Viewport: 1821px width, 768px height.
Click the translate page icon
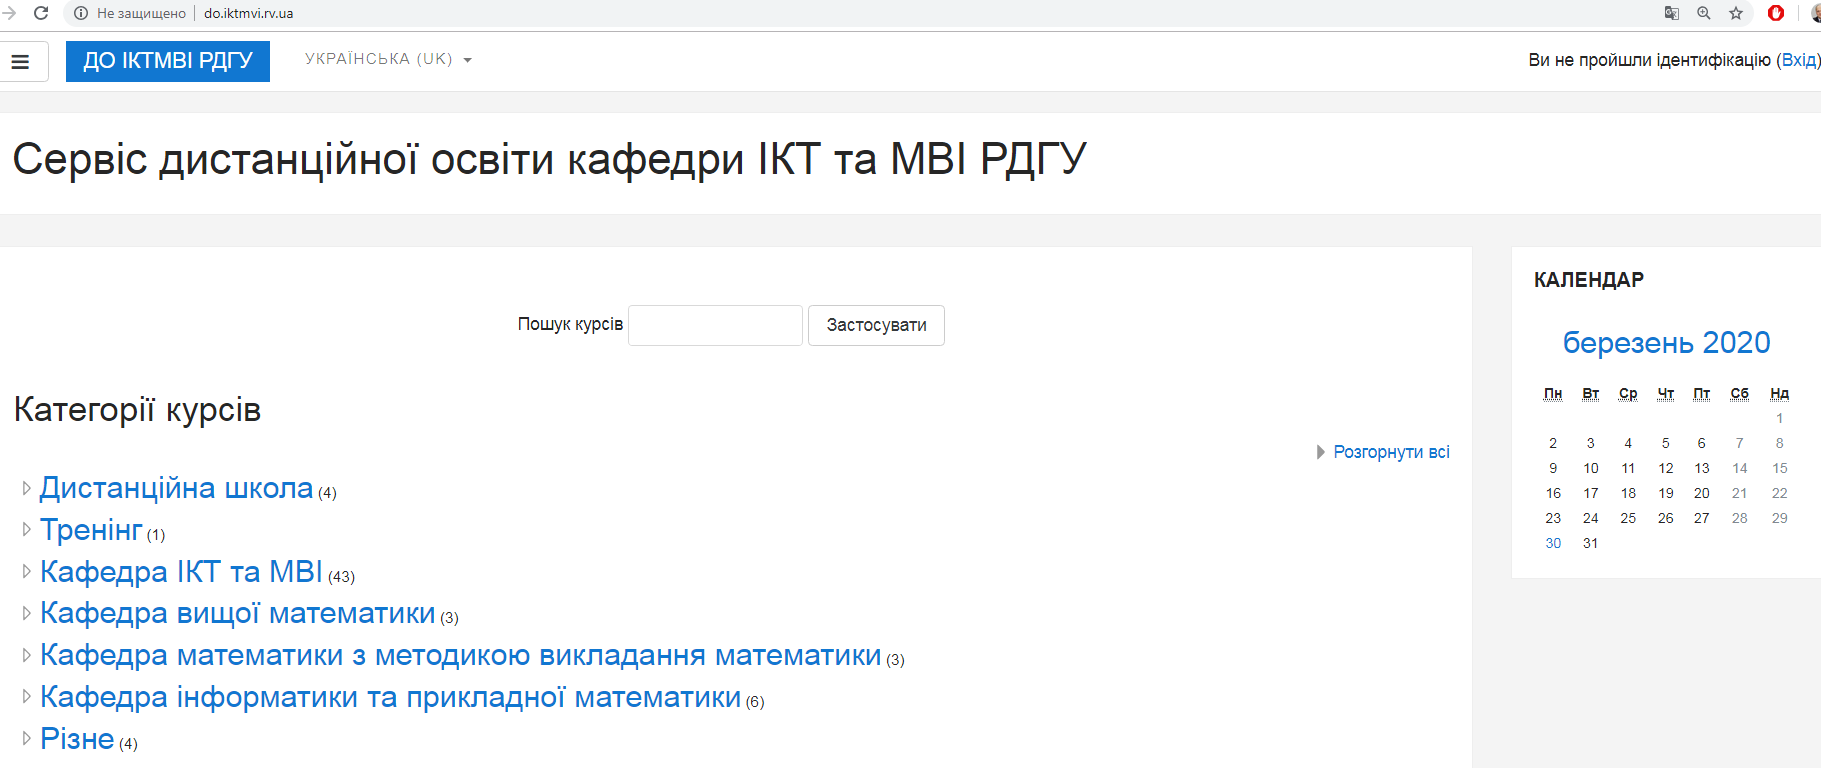coord(1672,13)
